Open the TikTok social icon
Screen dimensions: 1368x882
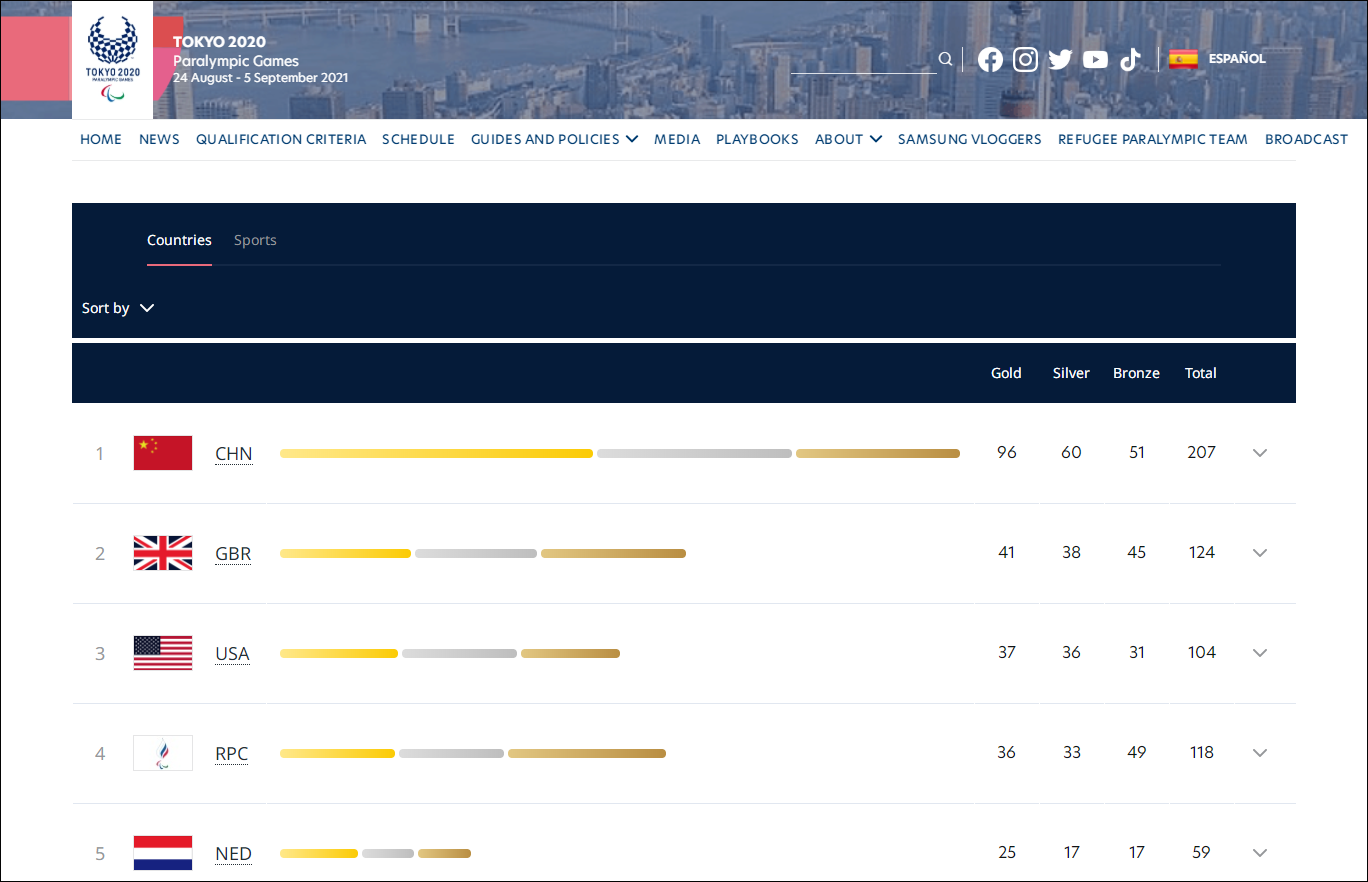pos(1130,60)
